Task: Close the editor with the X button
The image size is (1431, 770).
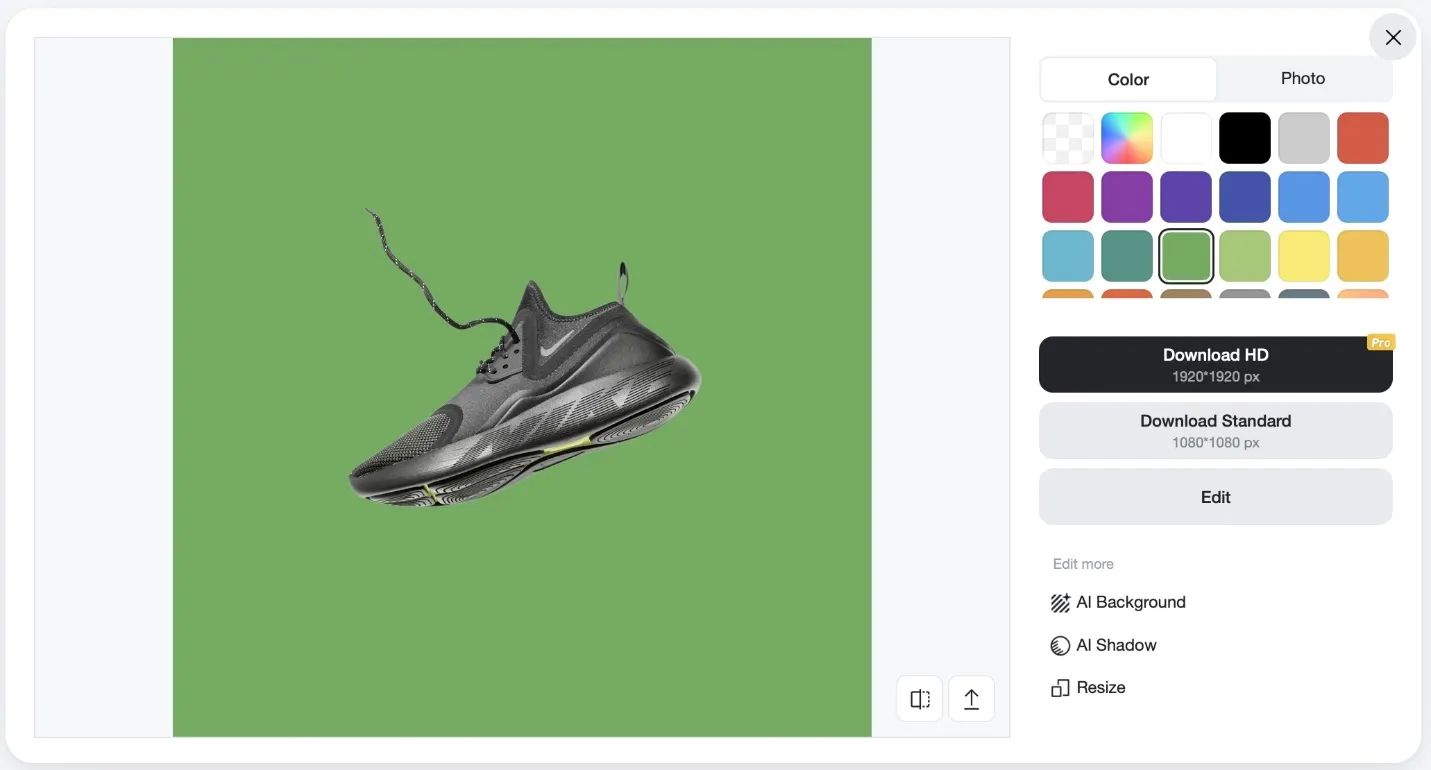Action: pos(1393,38)
